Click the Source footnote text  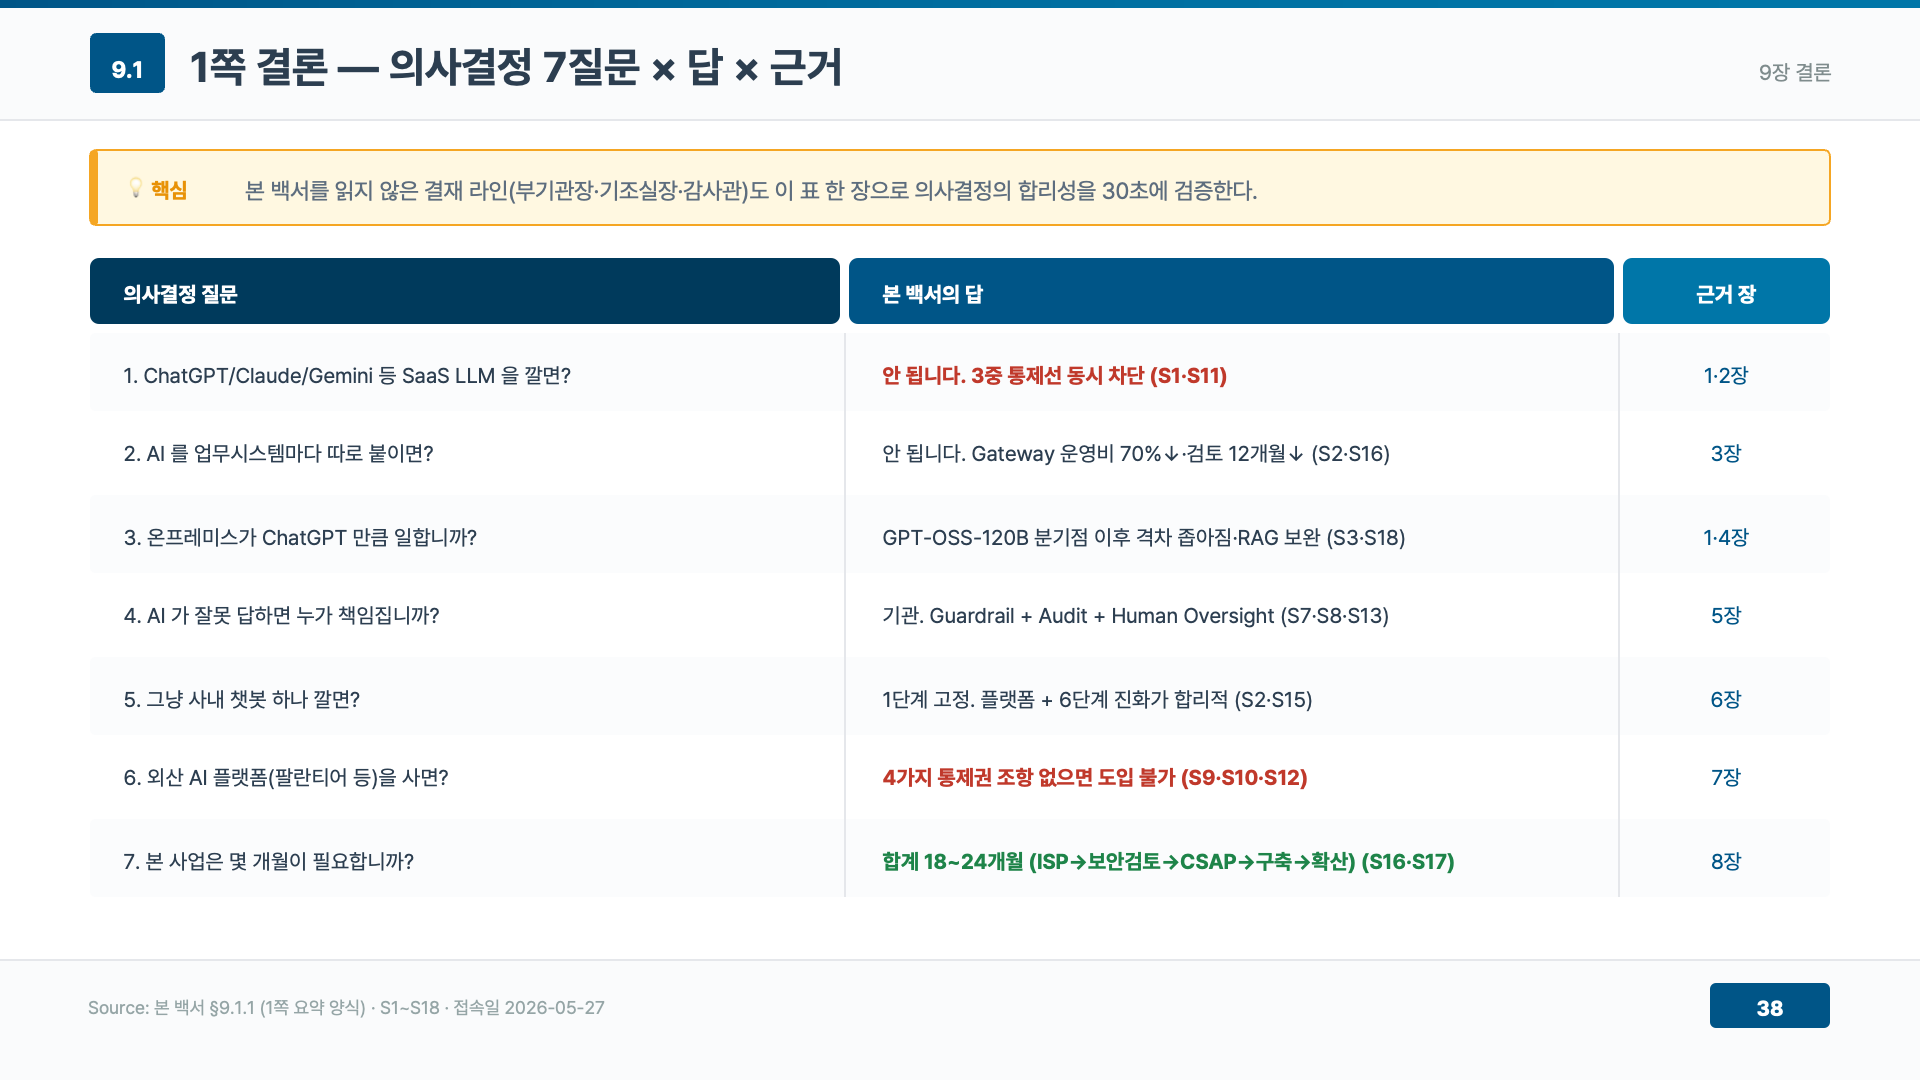(x=346, y=1008)
